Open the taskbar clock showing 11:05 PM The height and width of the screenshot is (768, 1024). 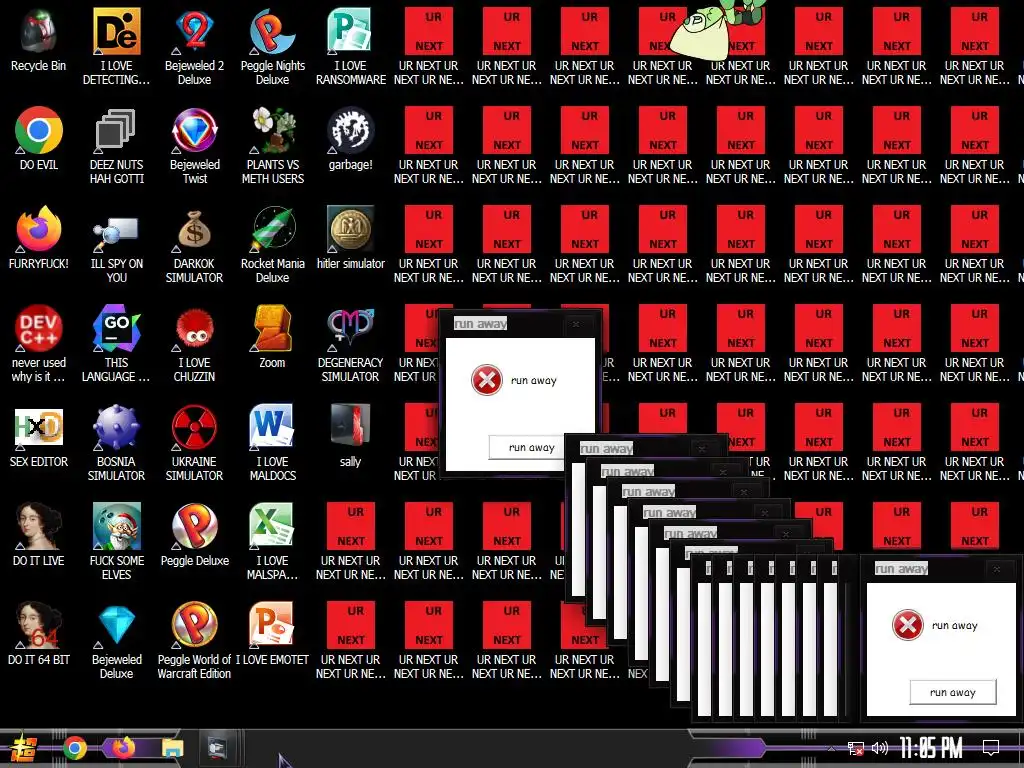pos(931,748)
